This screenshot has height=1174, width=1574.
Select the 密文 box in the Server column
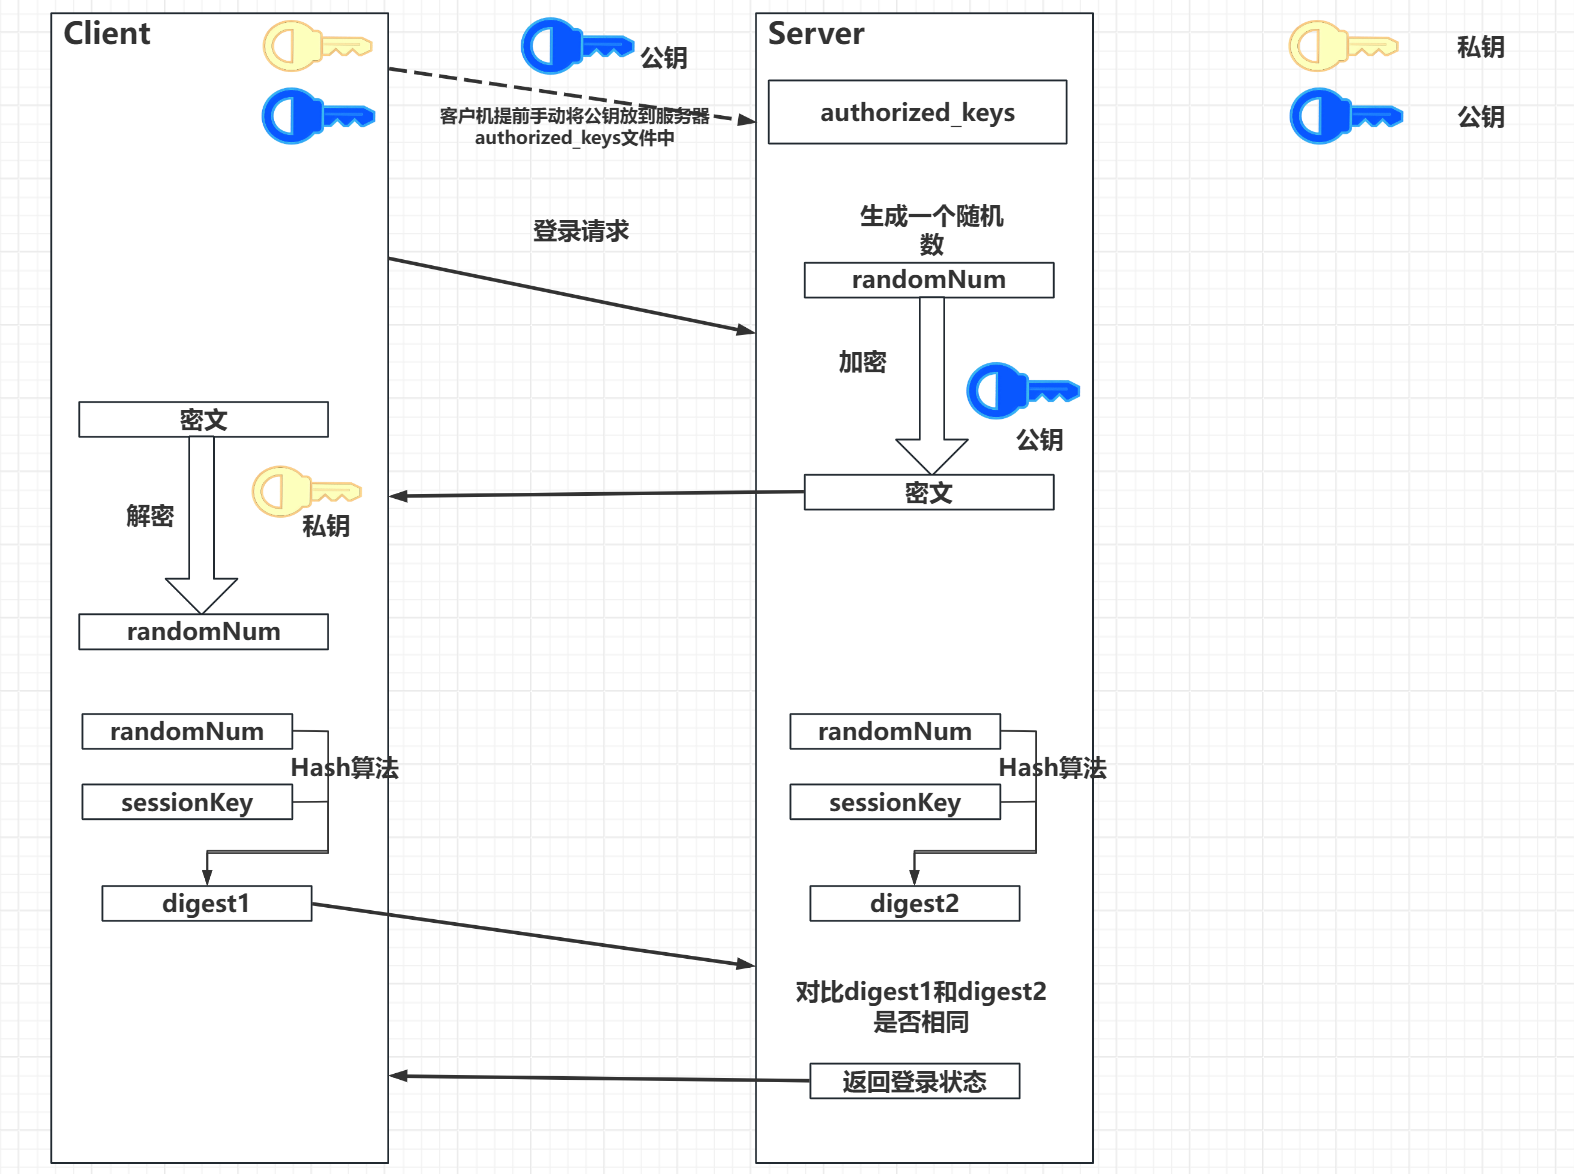[x=929, y=492]
